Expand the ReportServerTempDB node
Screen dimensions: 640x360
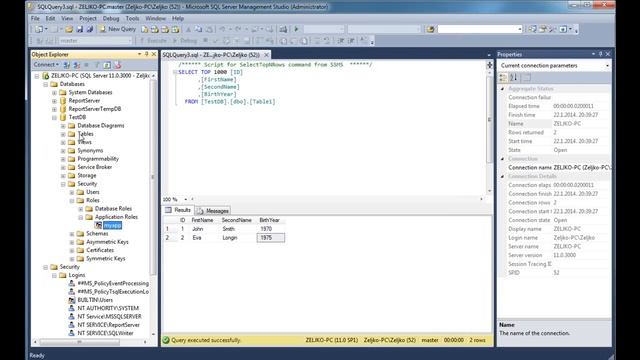[54, 109]
